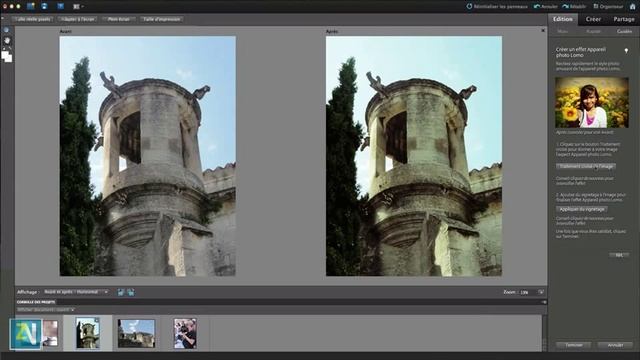Select the Rapide sub-tab

593,31
